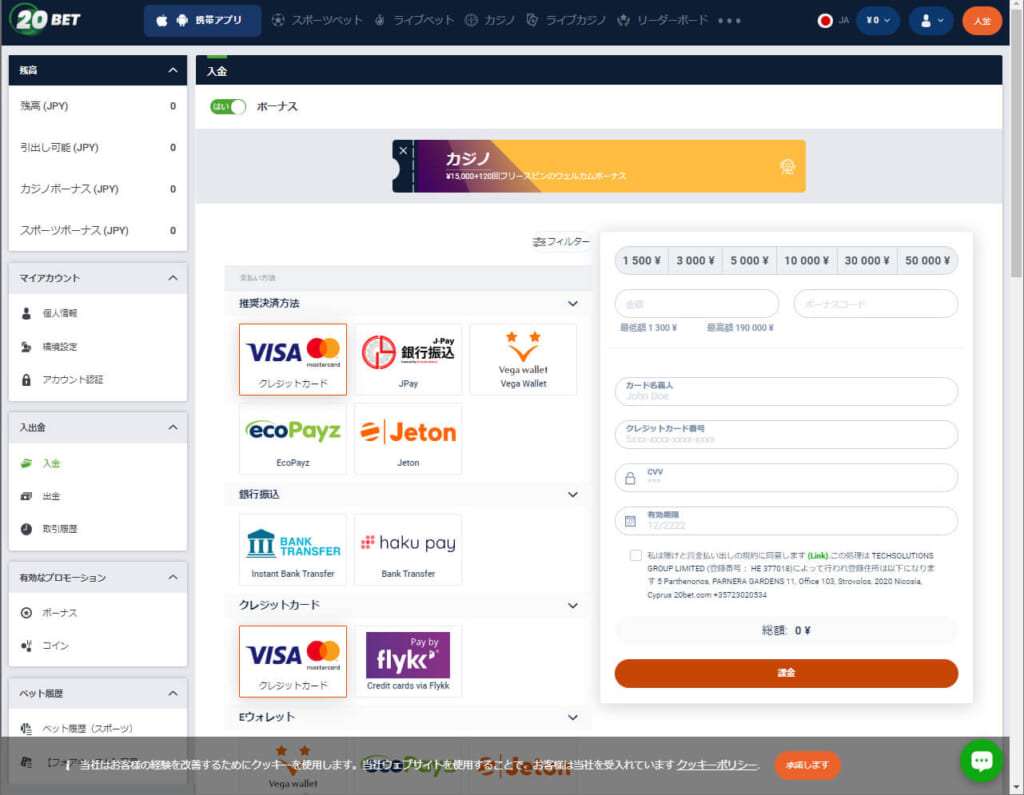The height and width of the screenshot is (795, 1024).
Task: Open the リーダーボード menu
Action: (662, 20)
